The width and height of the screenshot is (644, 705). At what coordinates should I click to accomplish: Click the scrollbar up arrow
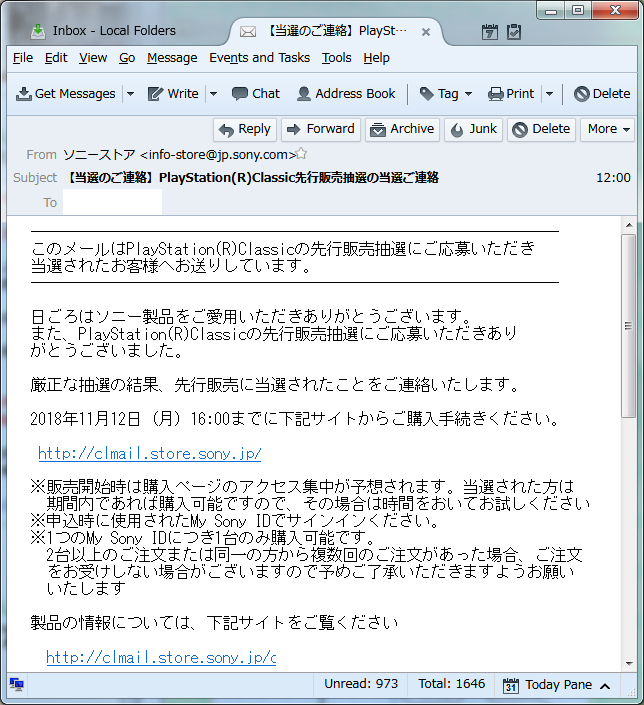click(629, 225)
